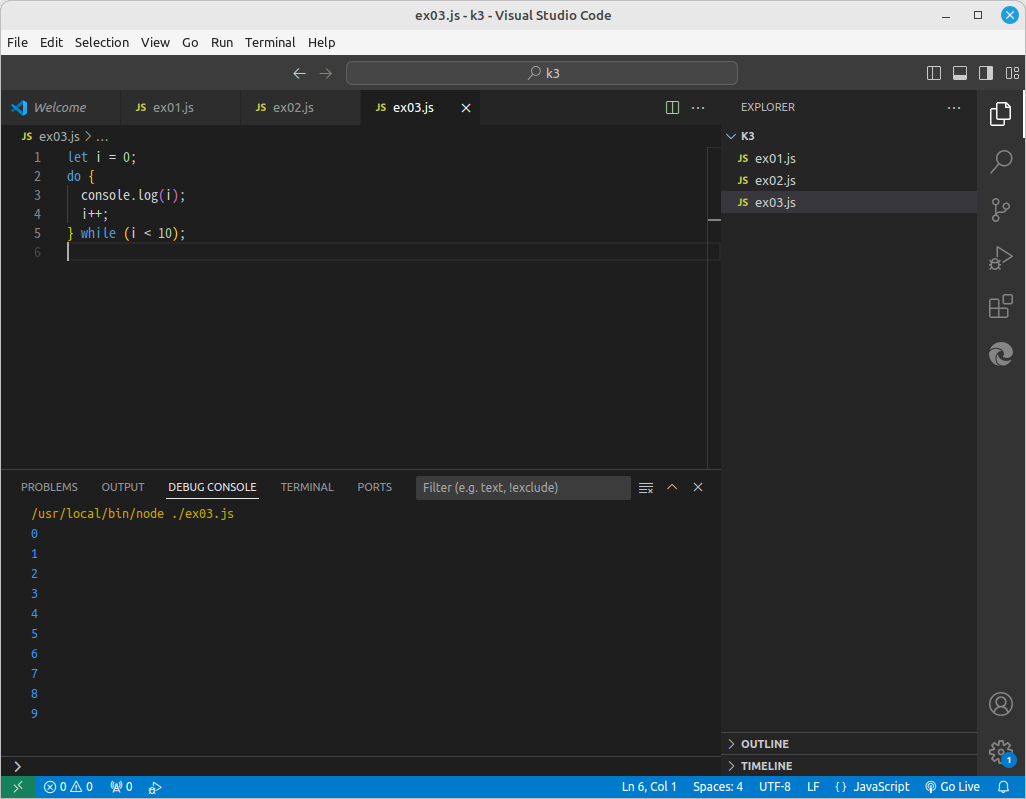Switch to the ex02.js editor tab
The width and height of the screenshot is (1026, 799).
[x=300, y=108]
